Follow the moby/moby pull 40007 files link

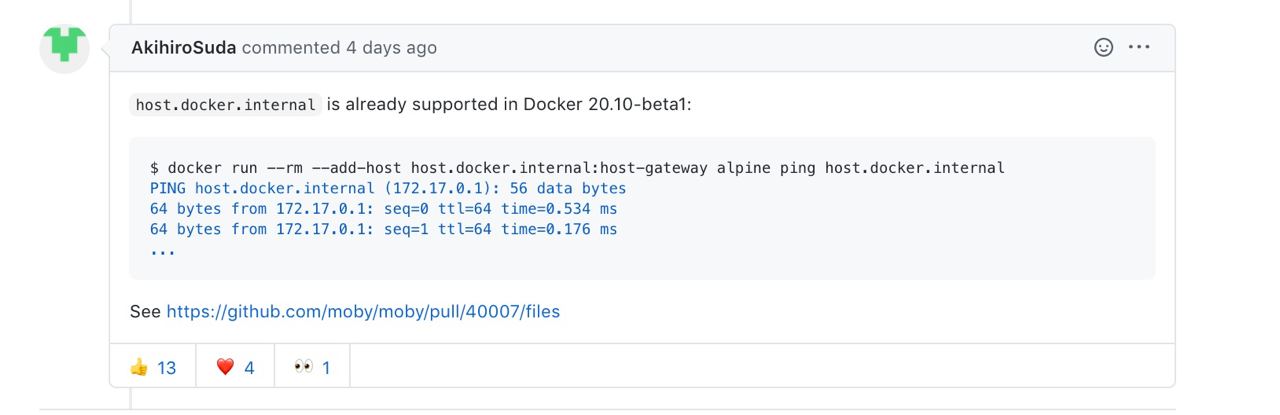[363, 312]
